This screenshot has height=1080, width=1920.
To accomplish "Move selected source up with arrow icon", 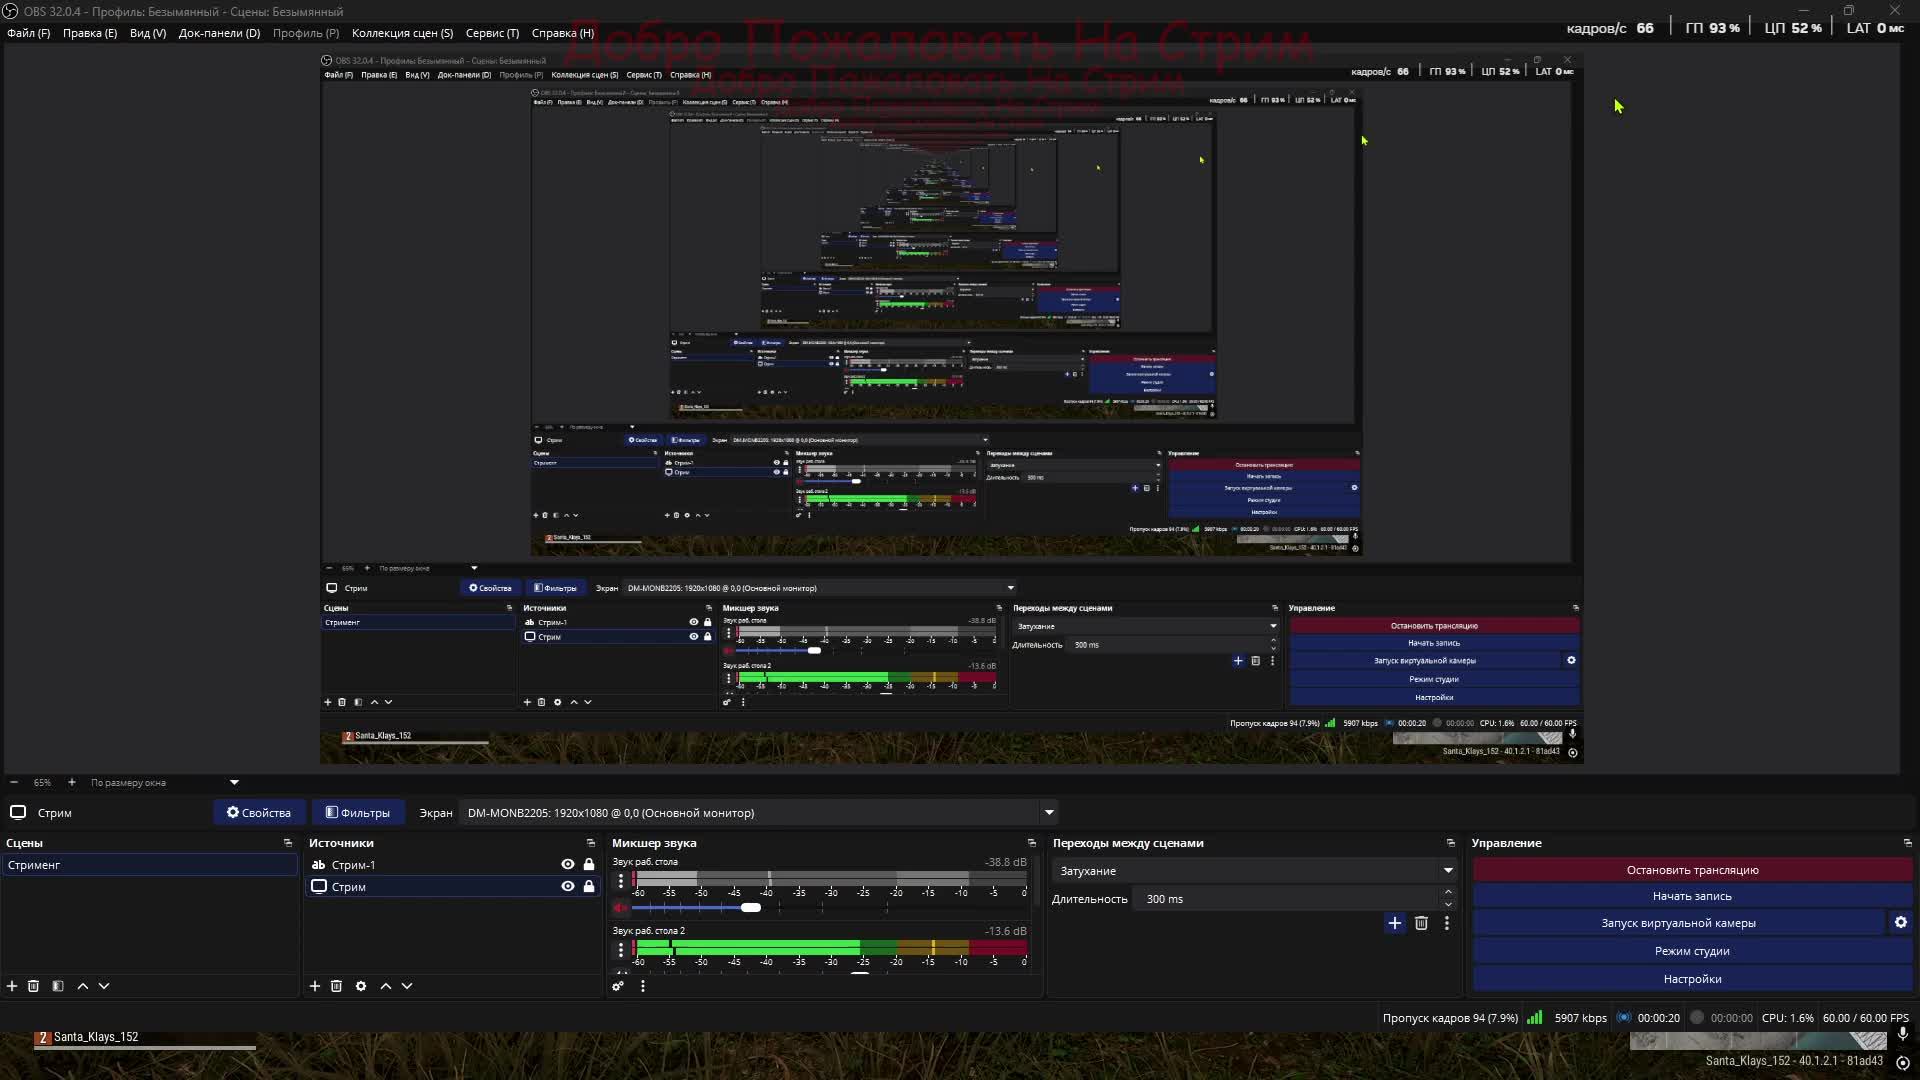I will coord(386,986).
